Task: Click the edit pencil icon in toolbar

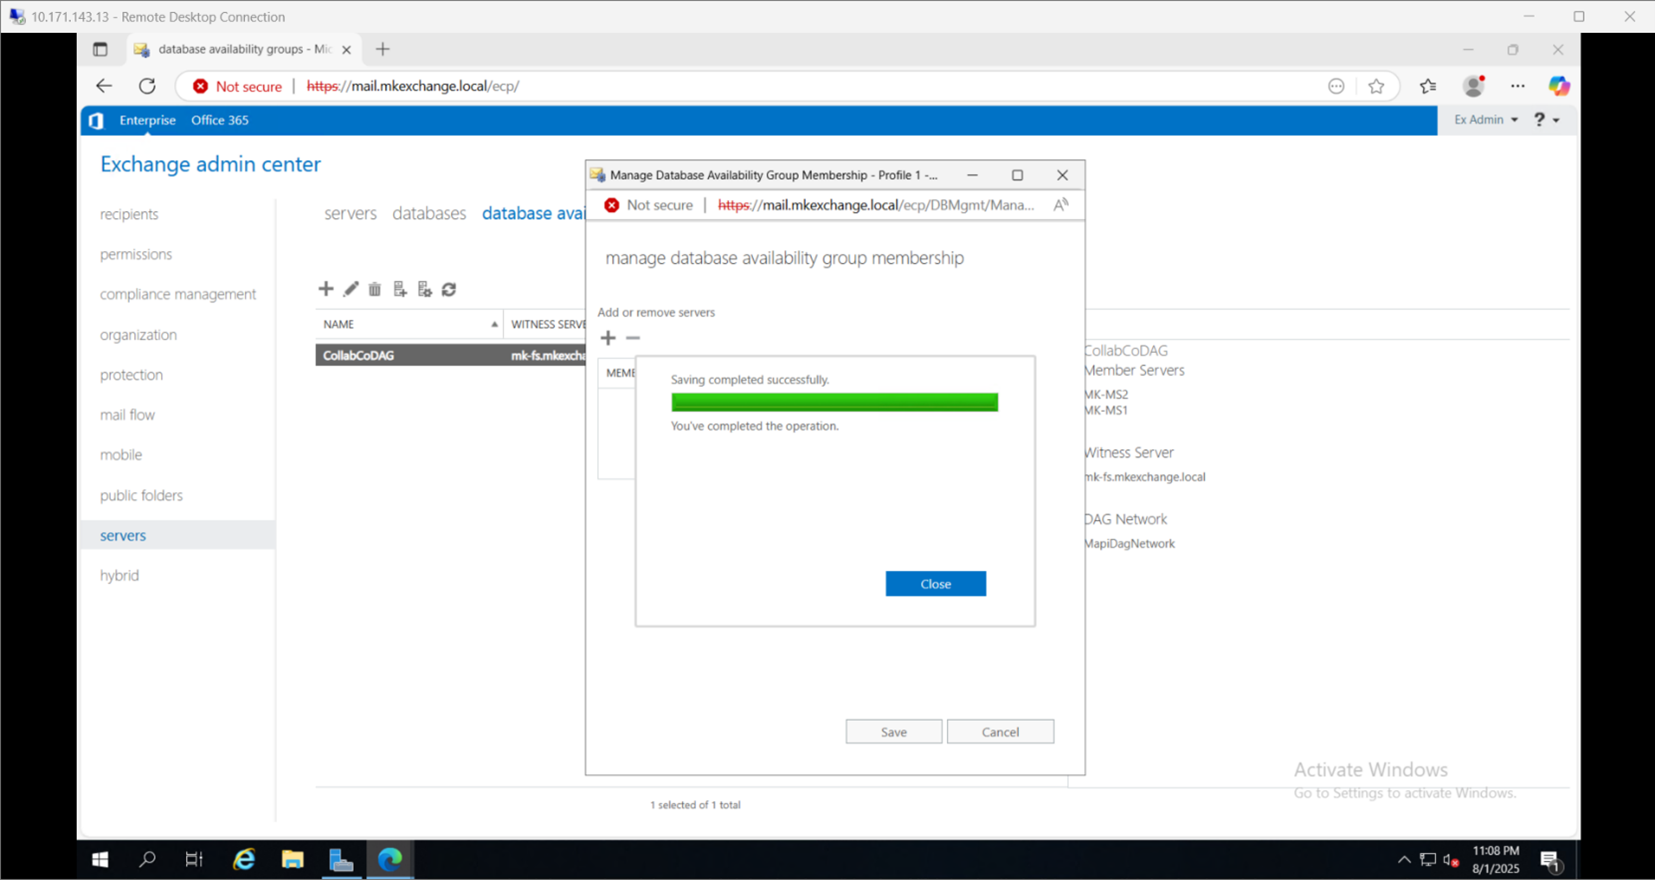Action: (351, 289)
